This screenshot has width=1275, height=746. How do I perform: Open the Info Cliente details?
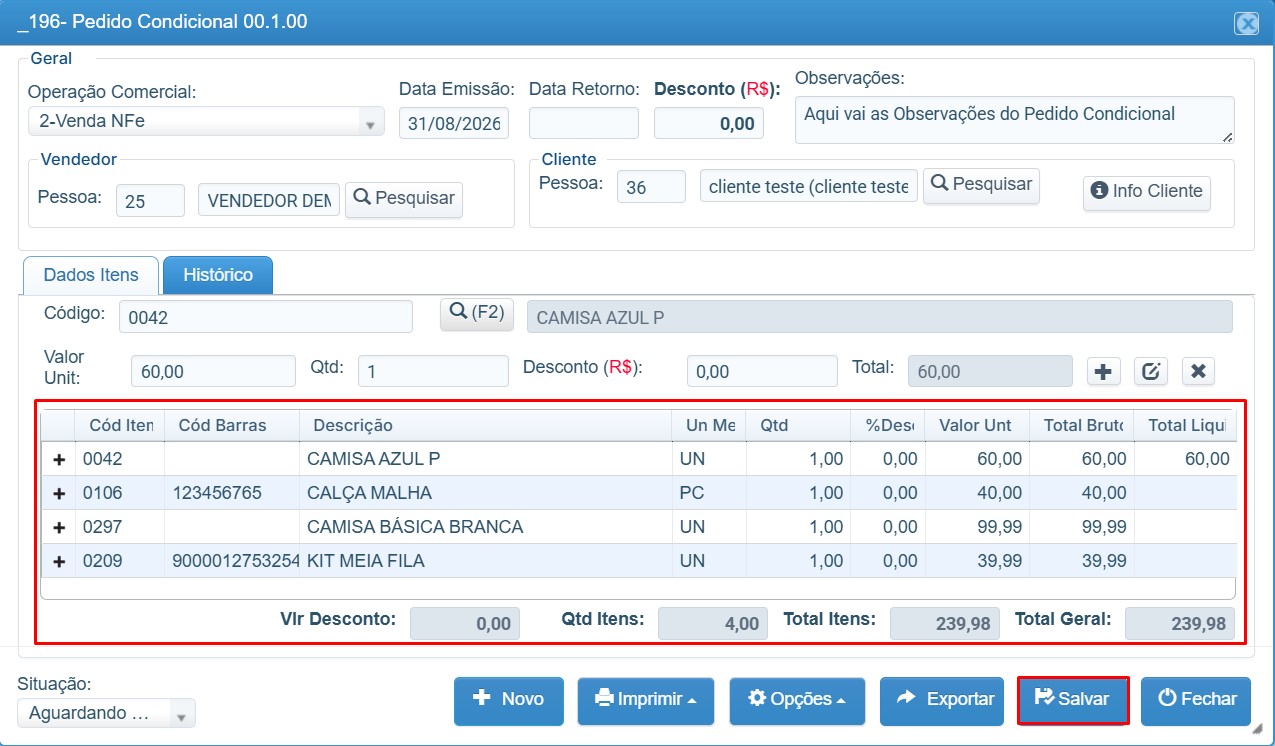point(1147,191)
